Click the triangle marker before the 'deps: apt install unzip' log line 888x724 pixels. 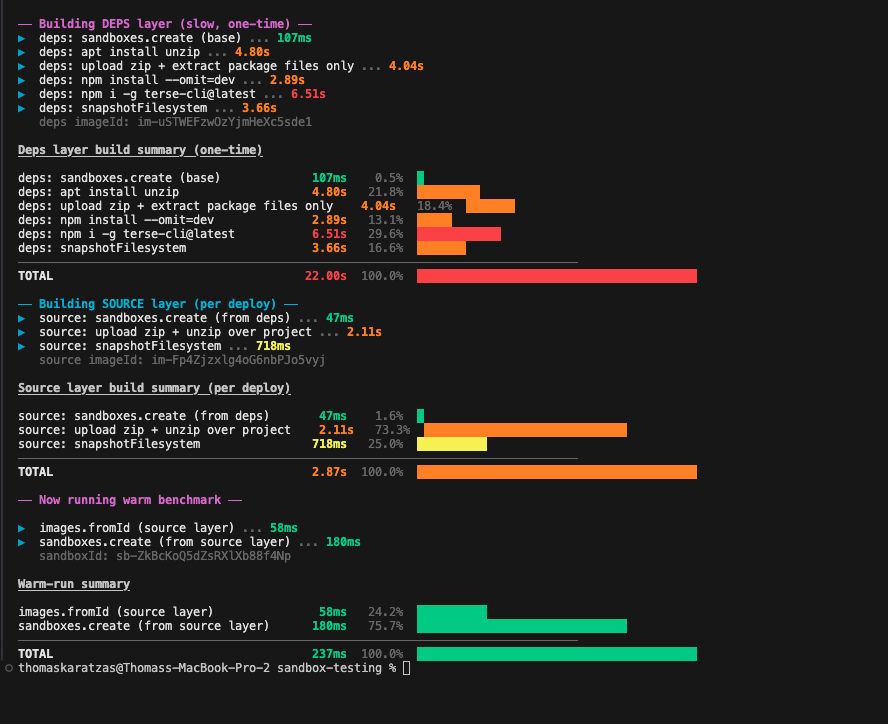(x=22, y=52)
